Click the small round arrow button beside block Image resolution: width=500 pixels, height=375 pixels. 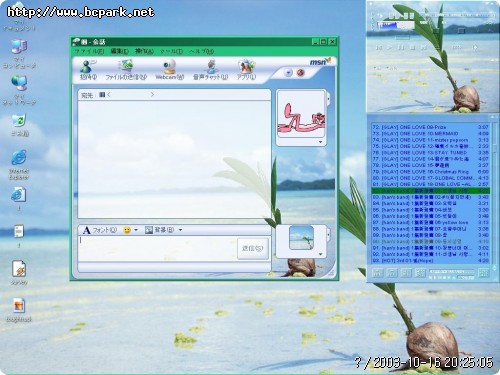point(288,73)
